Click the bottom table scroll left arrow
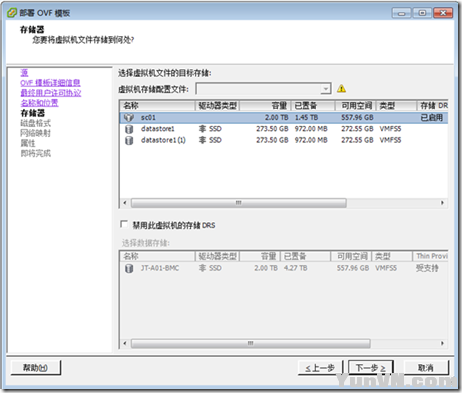The height and width of the screenshot is (393, 462). tap(125, 343)
